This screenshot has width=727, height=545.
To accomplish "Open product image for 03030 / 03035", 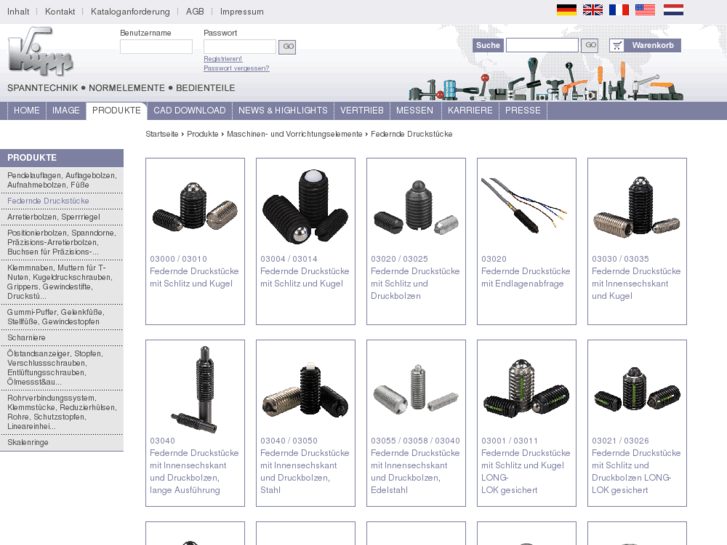I will (x=637, y=206).
